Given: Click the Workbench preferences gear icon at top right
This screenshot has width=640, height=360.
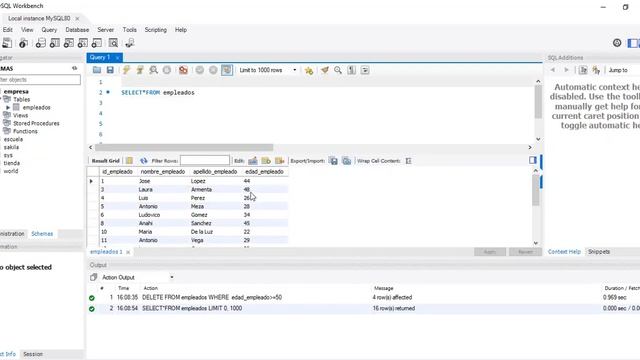Looking at the screenshot, I should (x=617, y=43).
